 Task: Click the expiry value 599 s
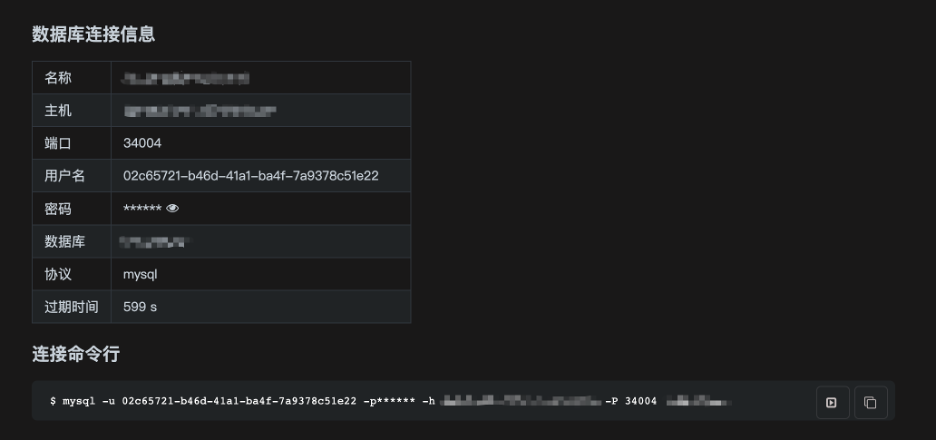coord(140,307)
